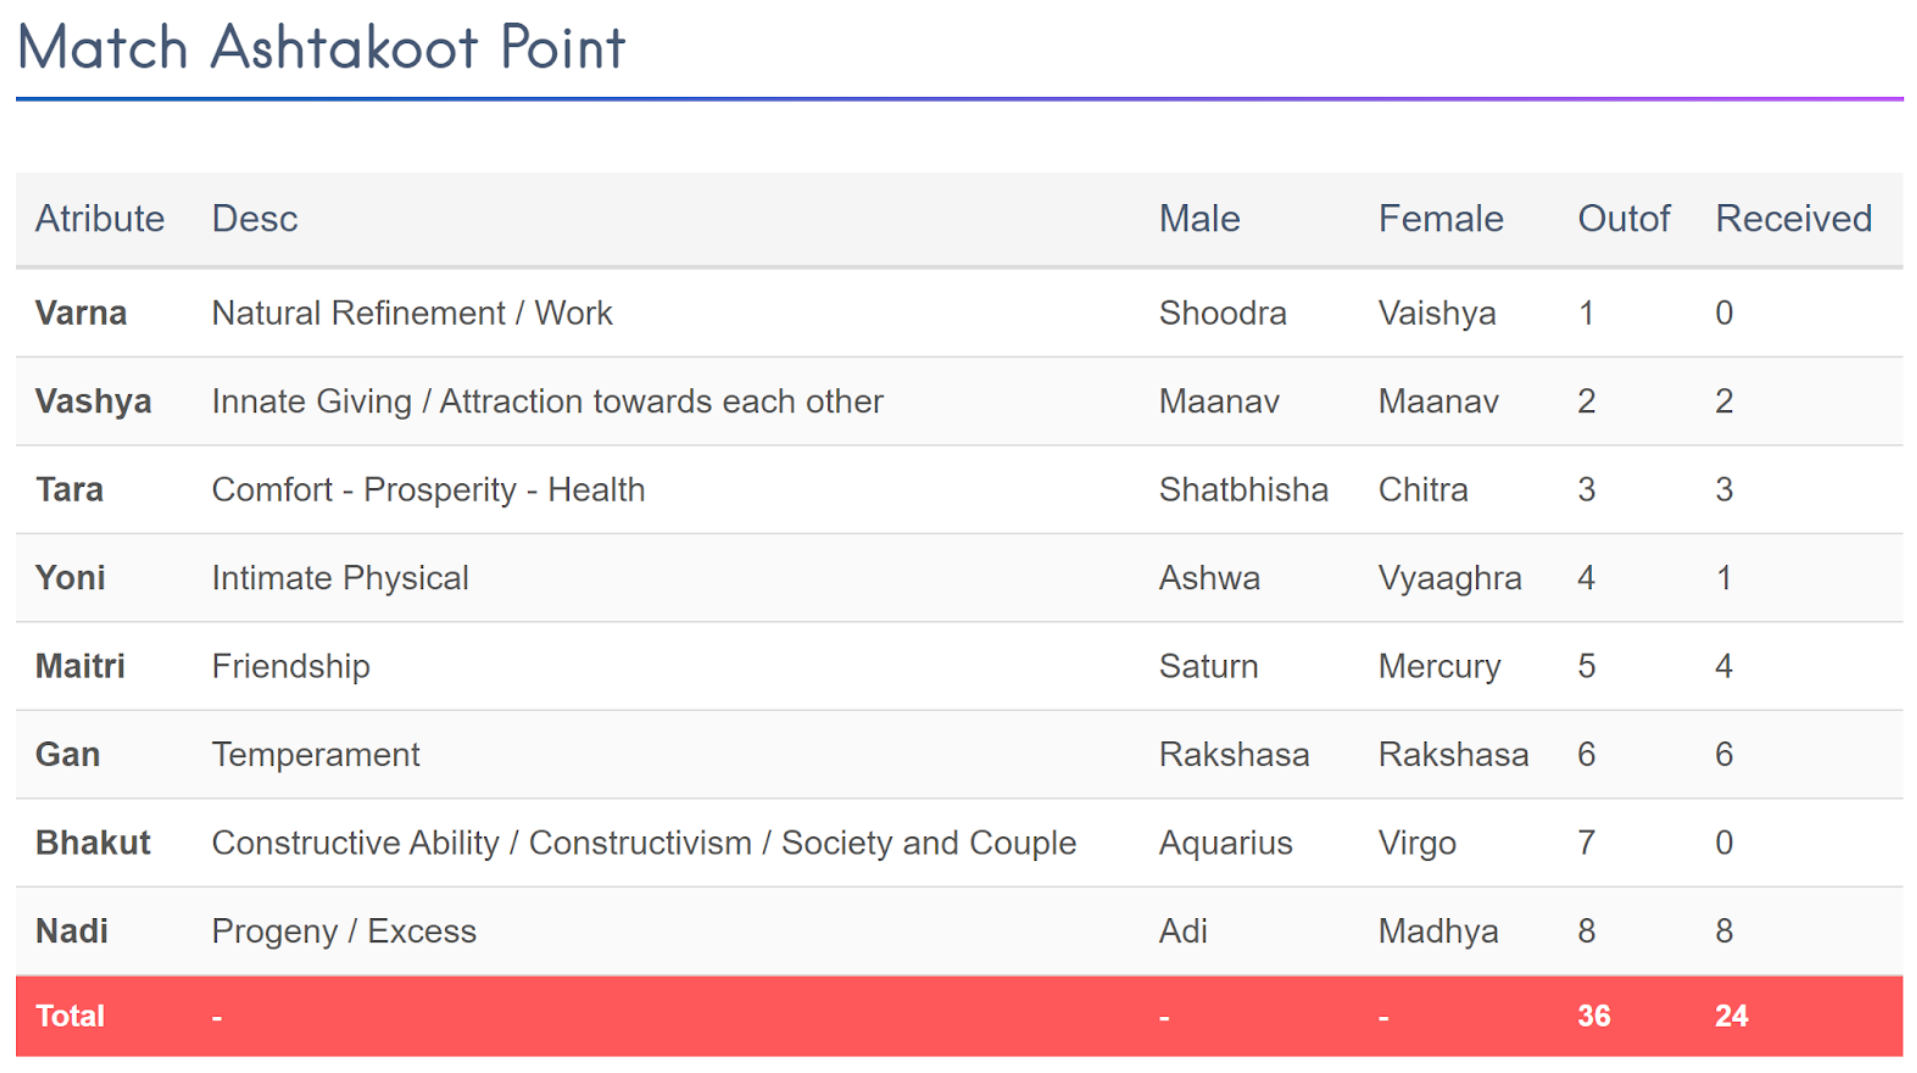Click the total received score 24
This screenshot has height=1073, width=1917.
pyautogui.click(x=1731, y=1016)
